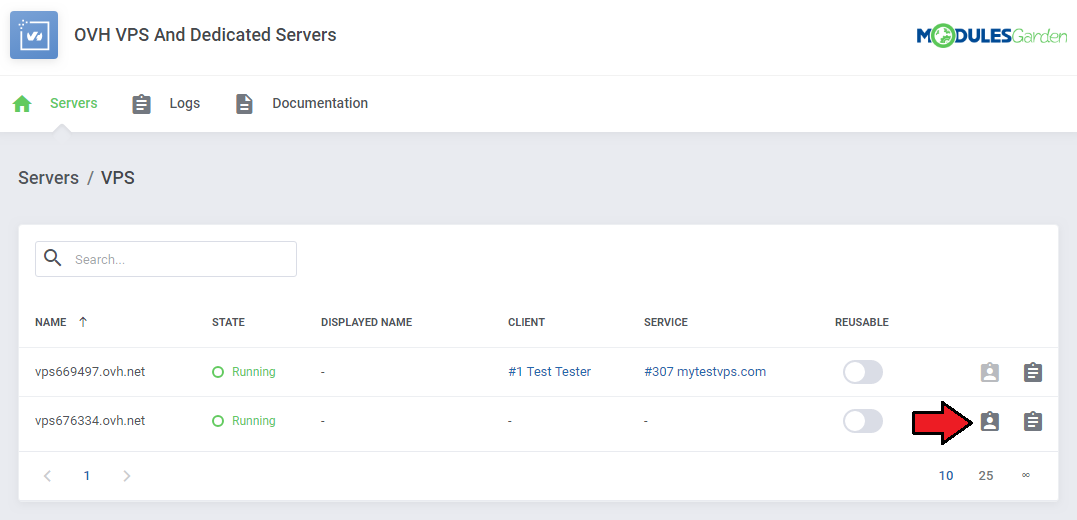Click the magnifier icon in search box

tap(52, 258)
